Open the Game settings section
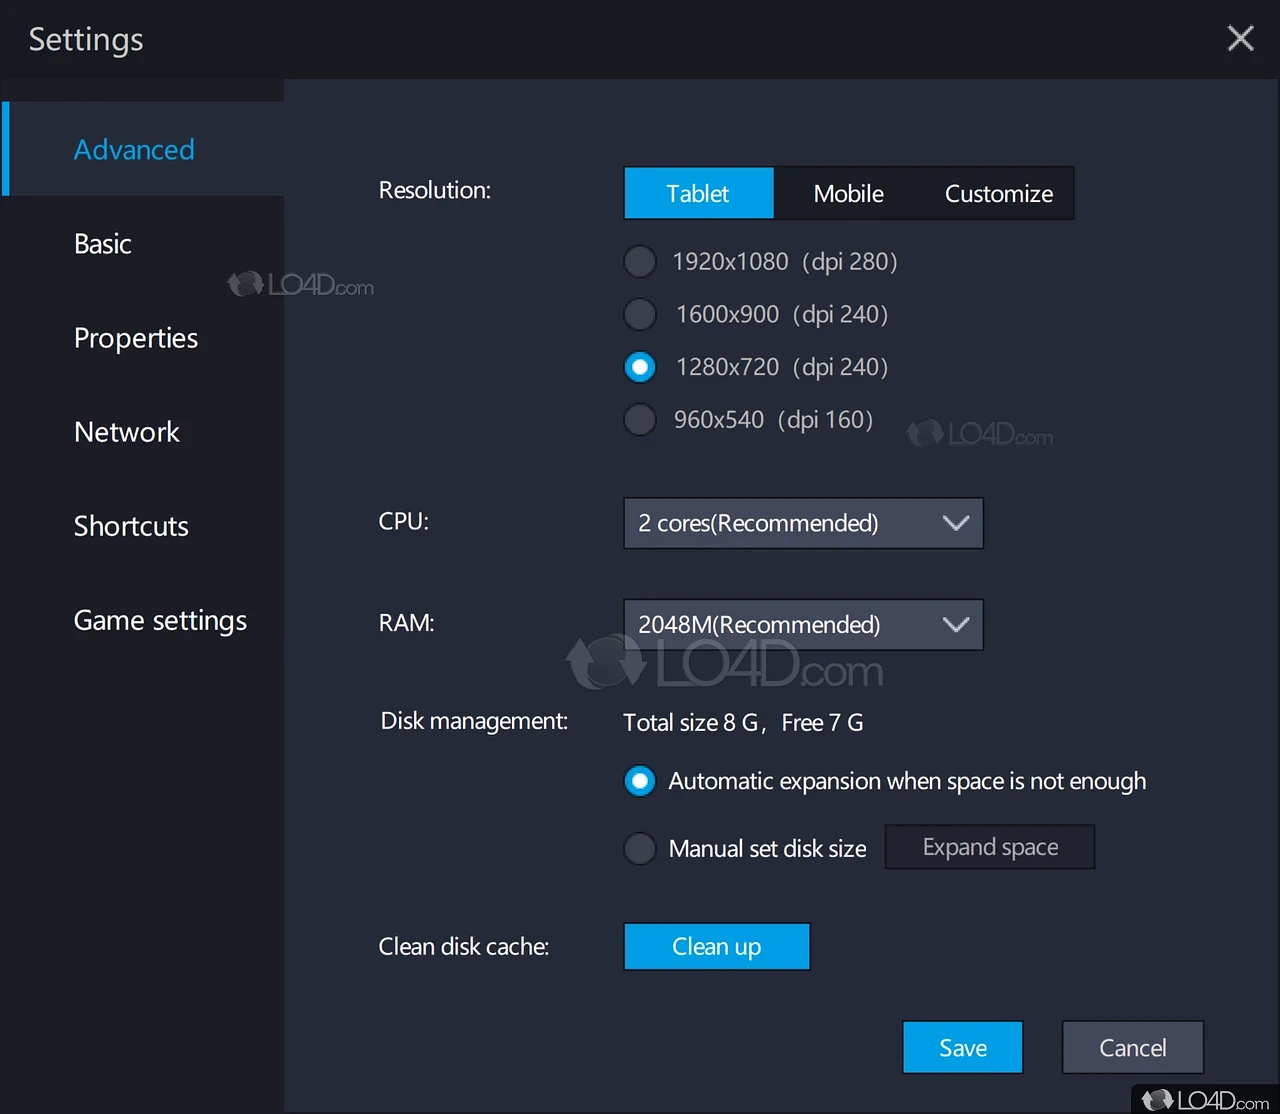Screen dimensions: 1280x1114 [160, 620]
